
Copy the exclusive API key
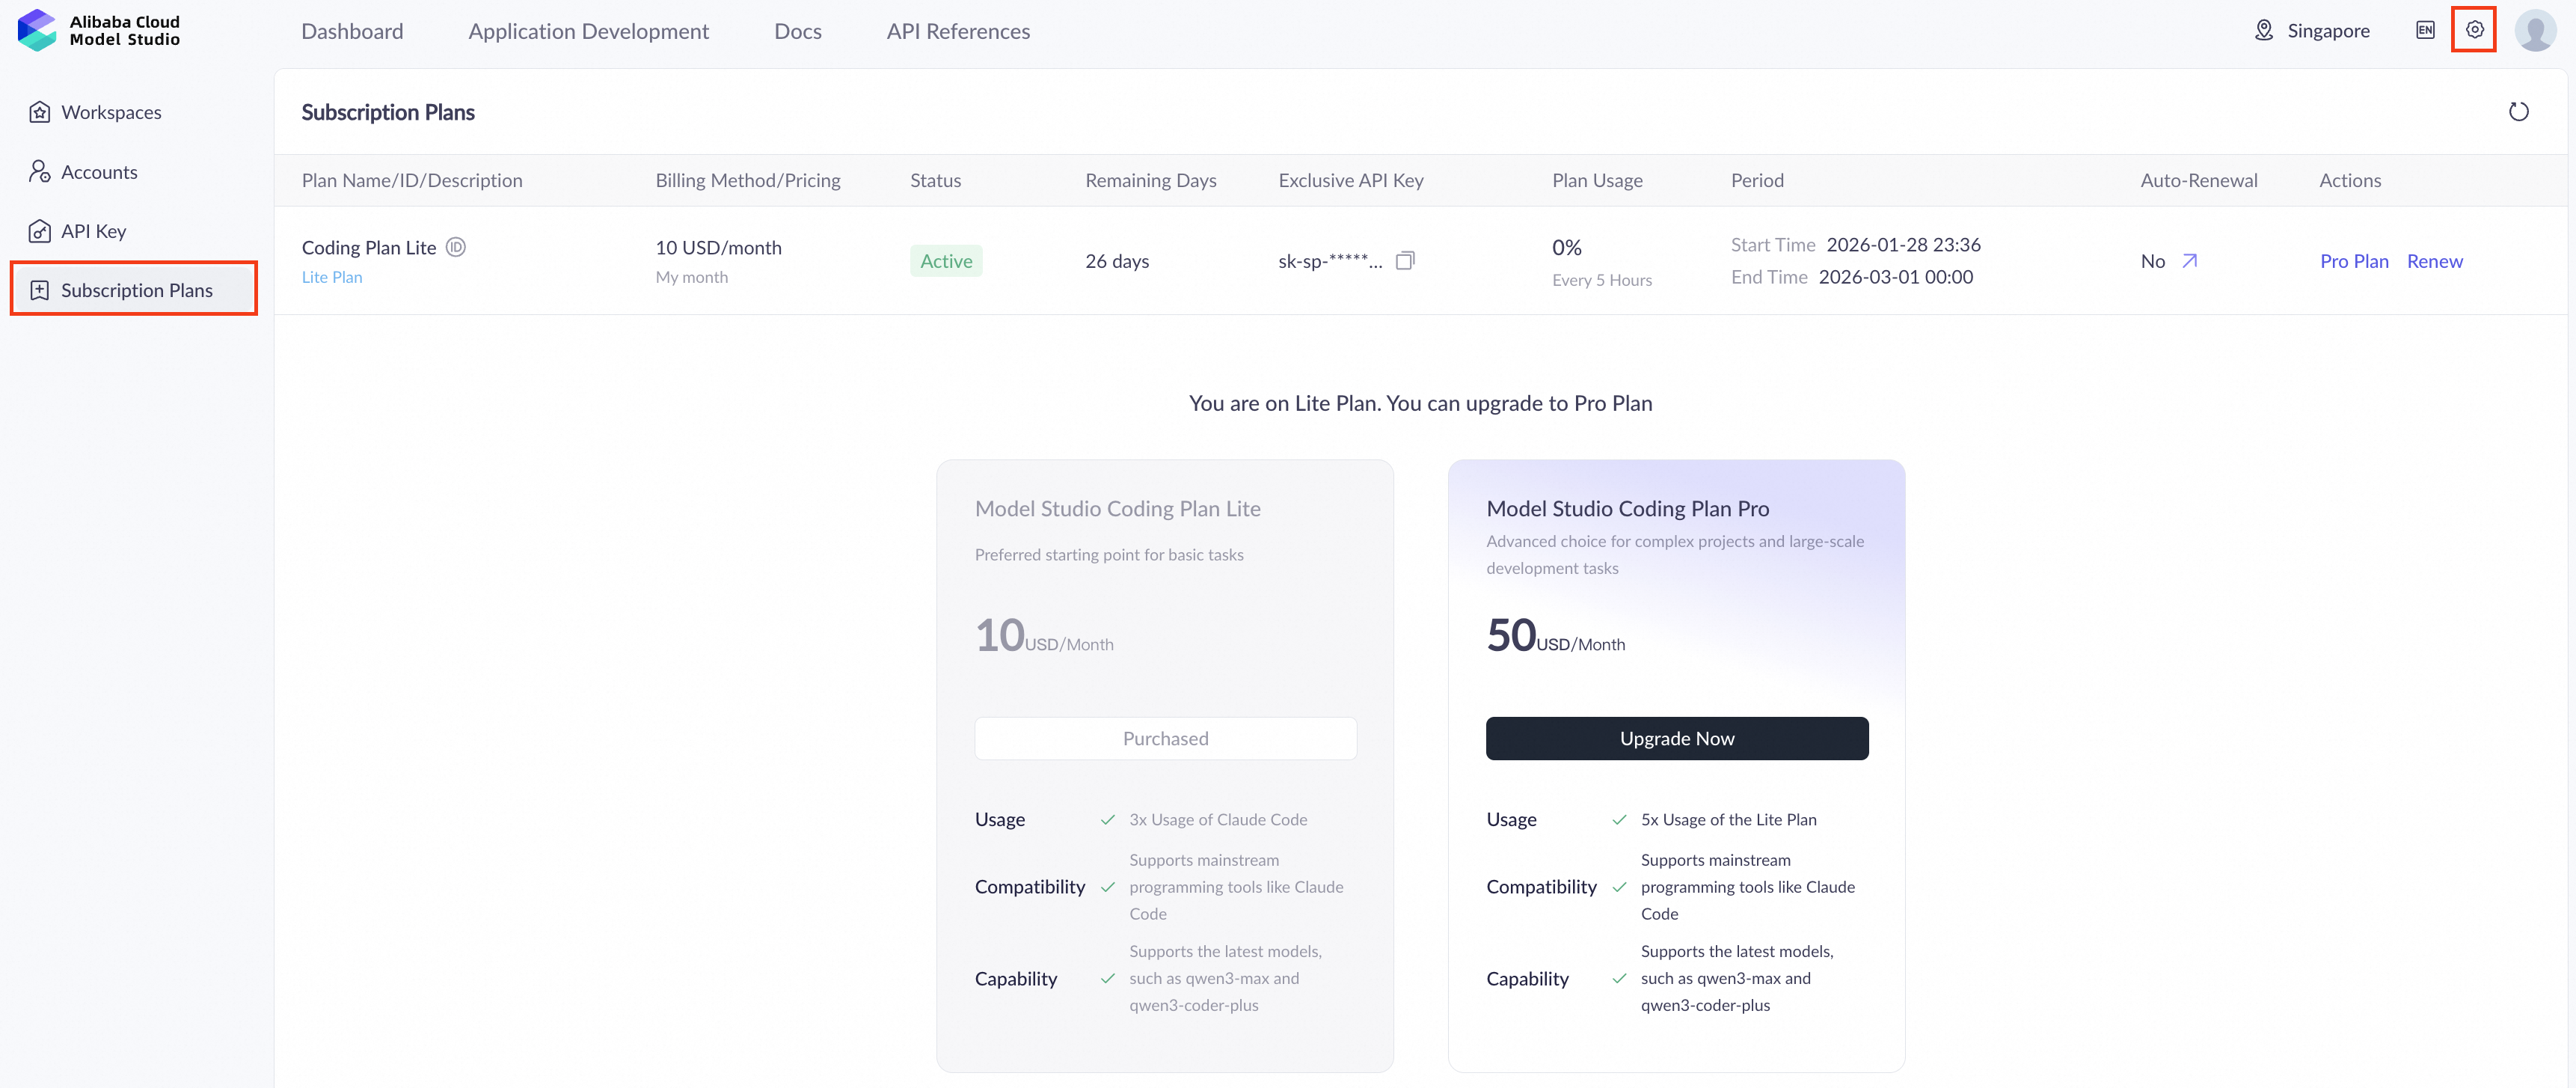click(1405, 261)
